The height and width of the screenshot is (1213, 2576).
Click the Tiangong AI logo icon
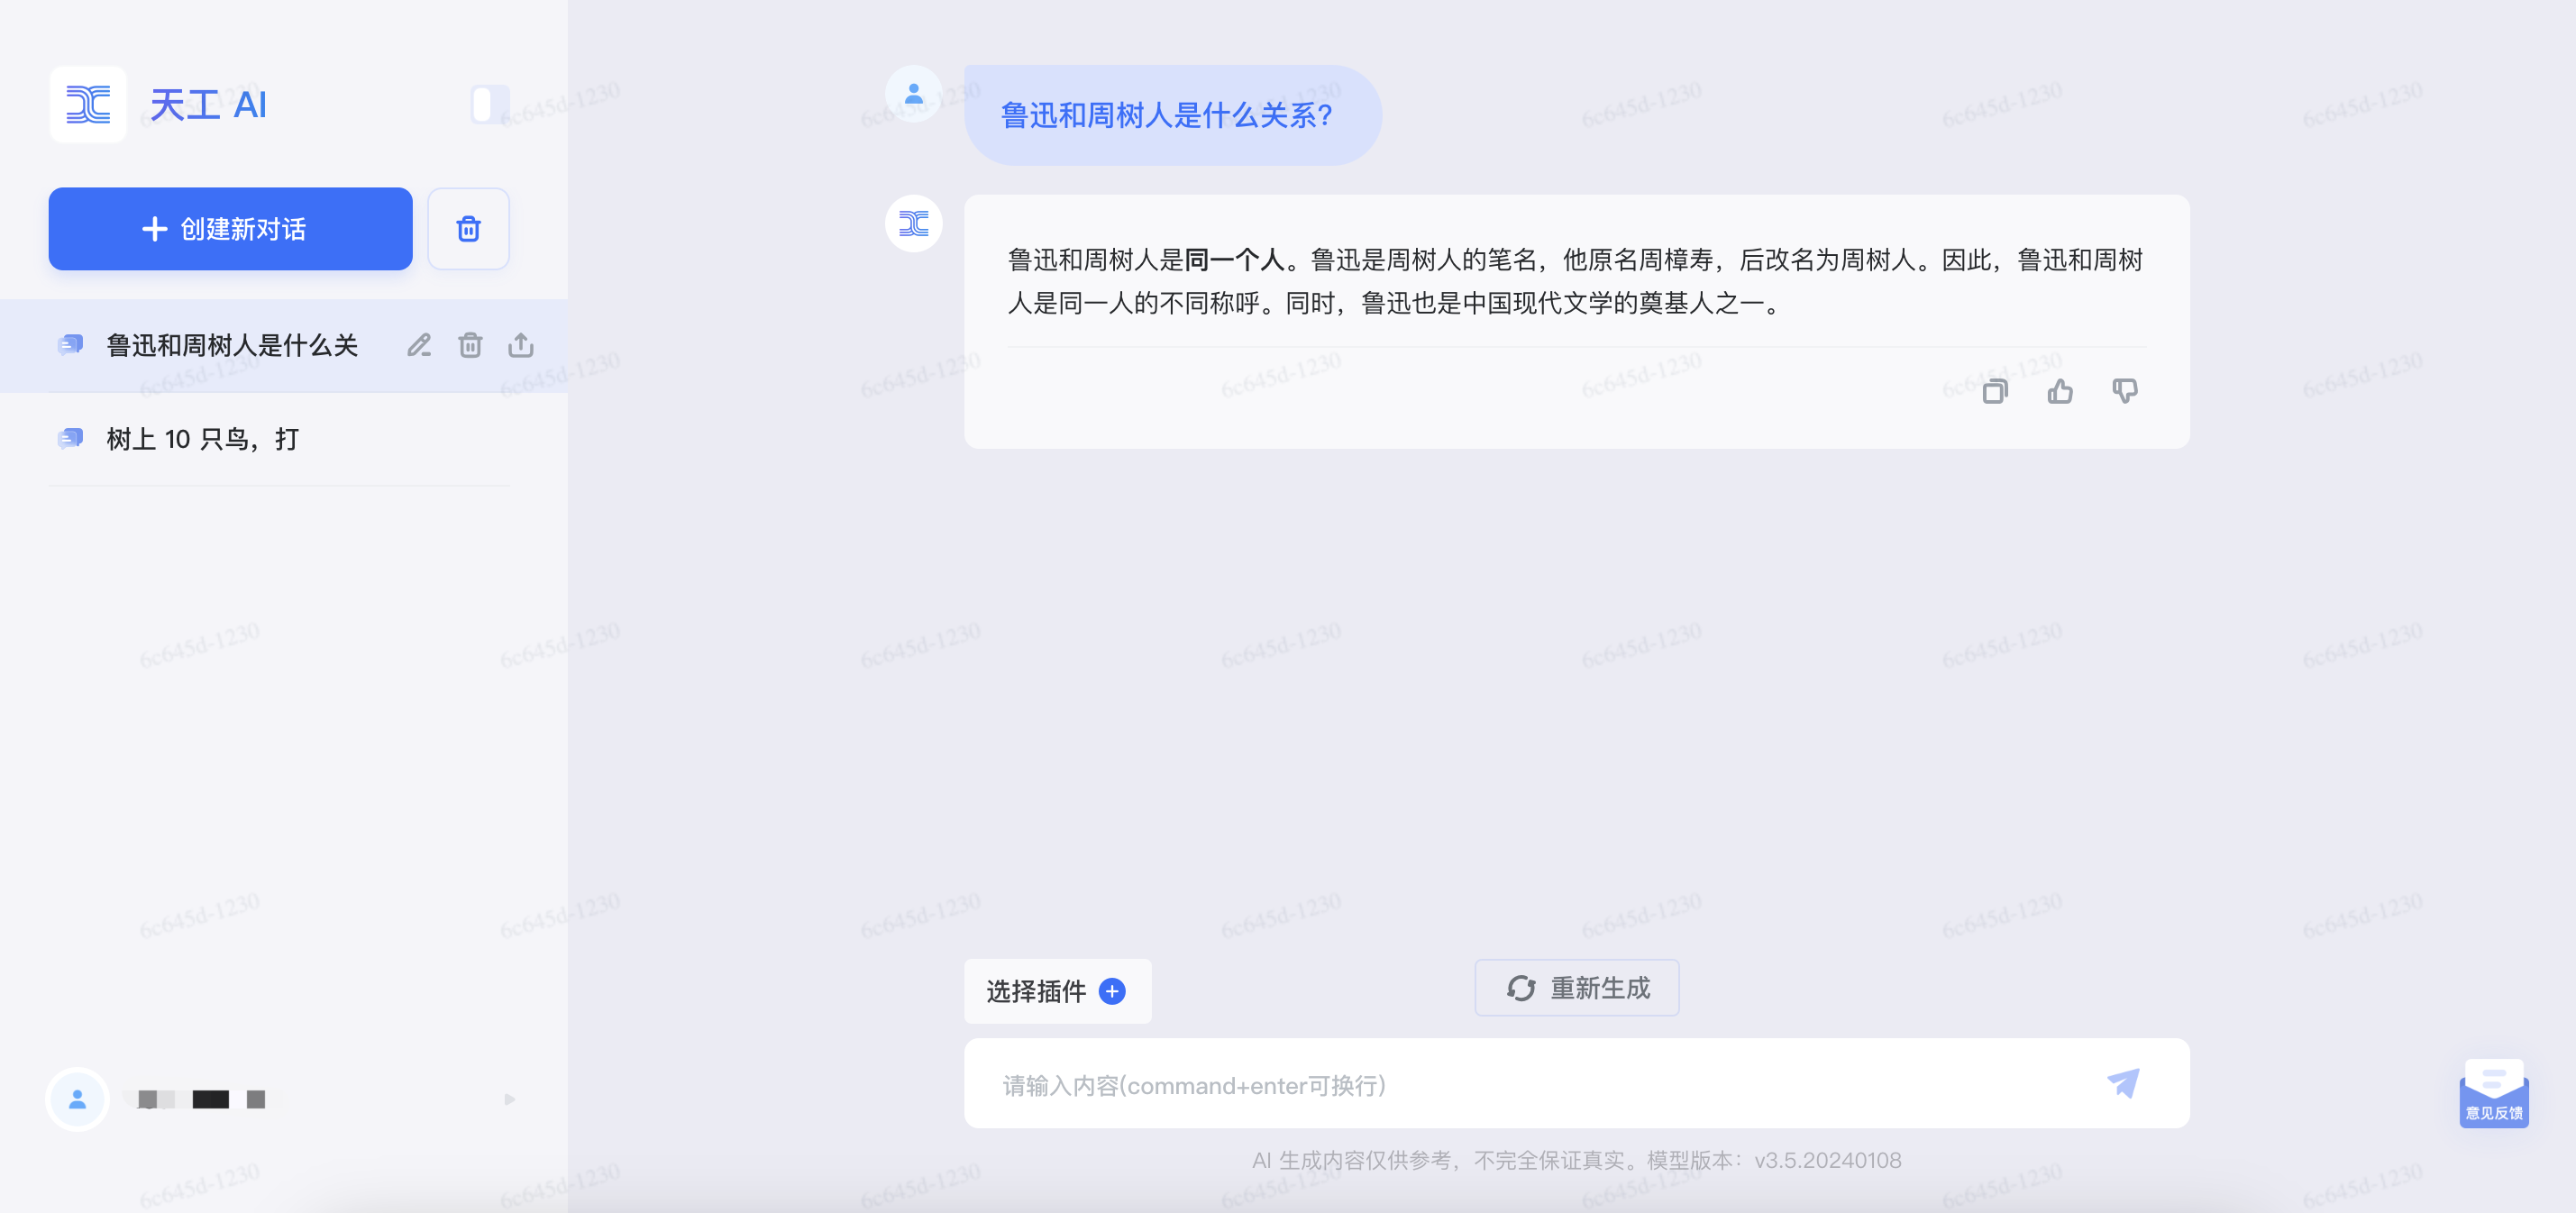pos(88,104)
